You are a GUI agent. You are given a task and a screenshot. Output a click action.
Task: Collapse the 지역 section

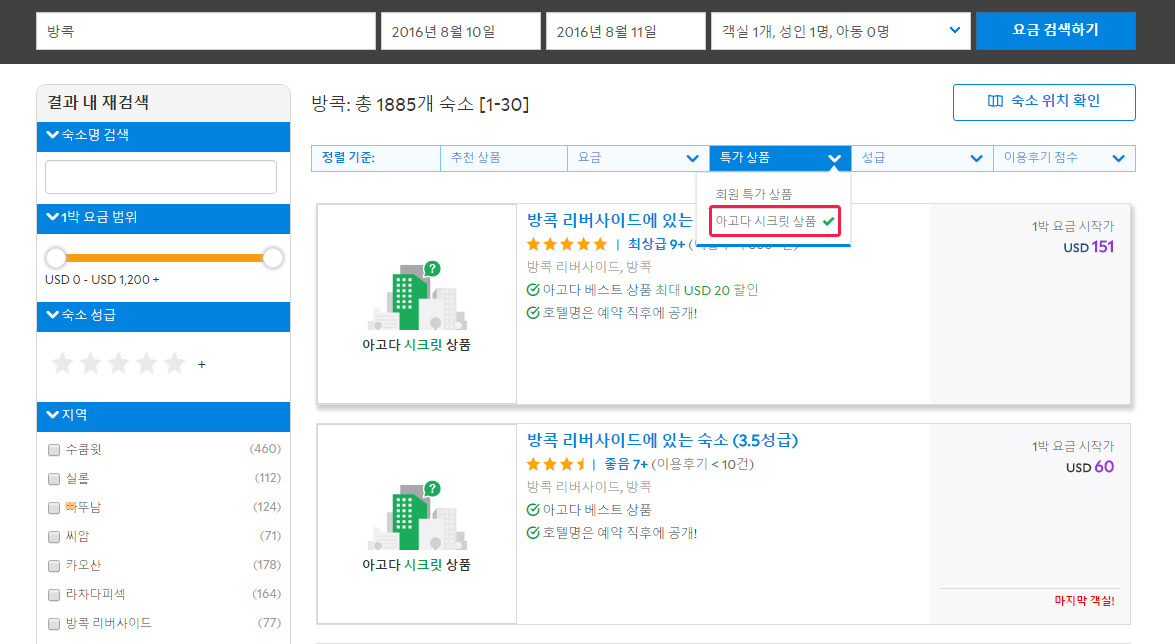pos(163,416)
